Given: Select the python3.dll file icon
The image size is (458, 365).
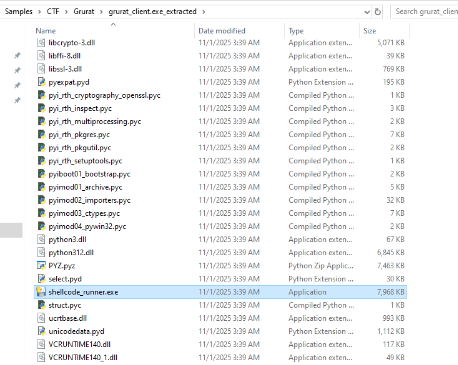Looking at the screenshot, I should (41, 239).
